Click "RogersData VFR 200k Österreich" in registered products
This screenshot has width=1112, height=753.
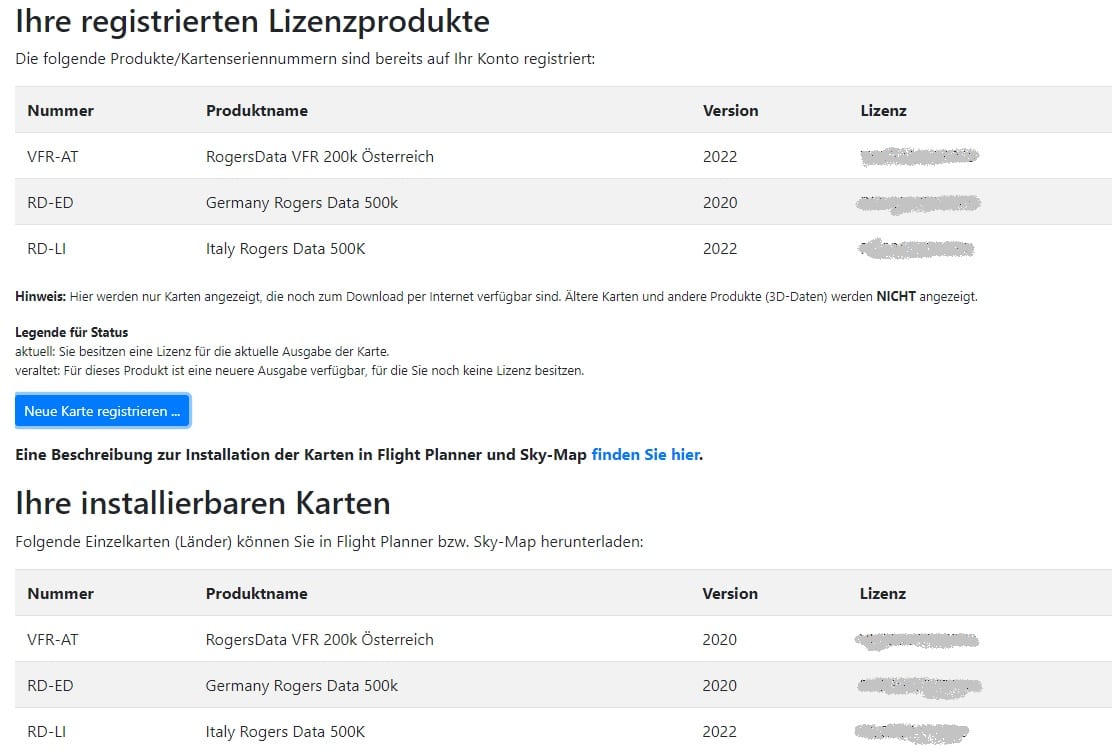pyautogui.click(x=319, y=156)
